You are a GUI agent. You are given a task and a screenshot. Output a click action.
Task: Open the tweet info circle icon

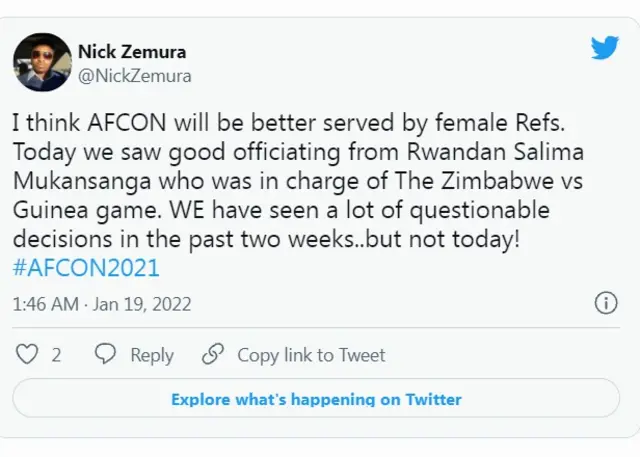click(605, 304)
